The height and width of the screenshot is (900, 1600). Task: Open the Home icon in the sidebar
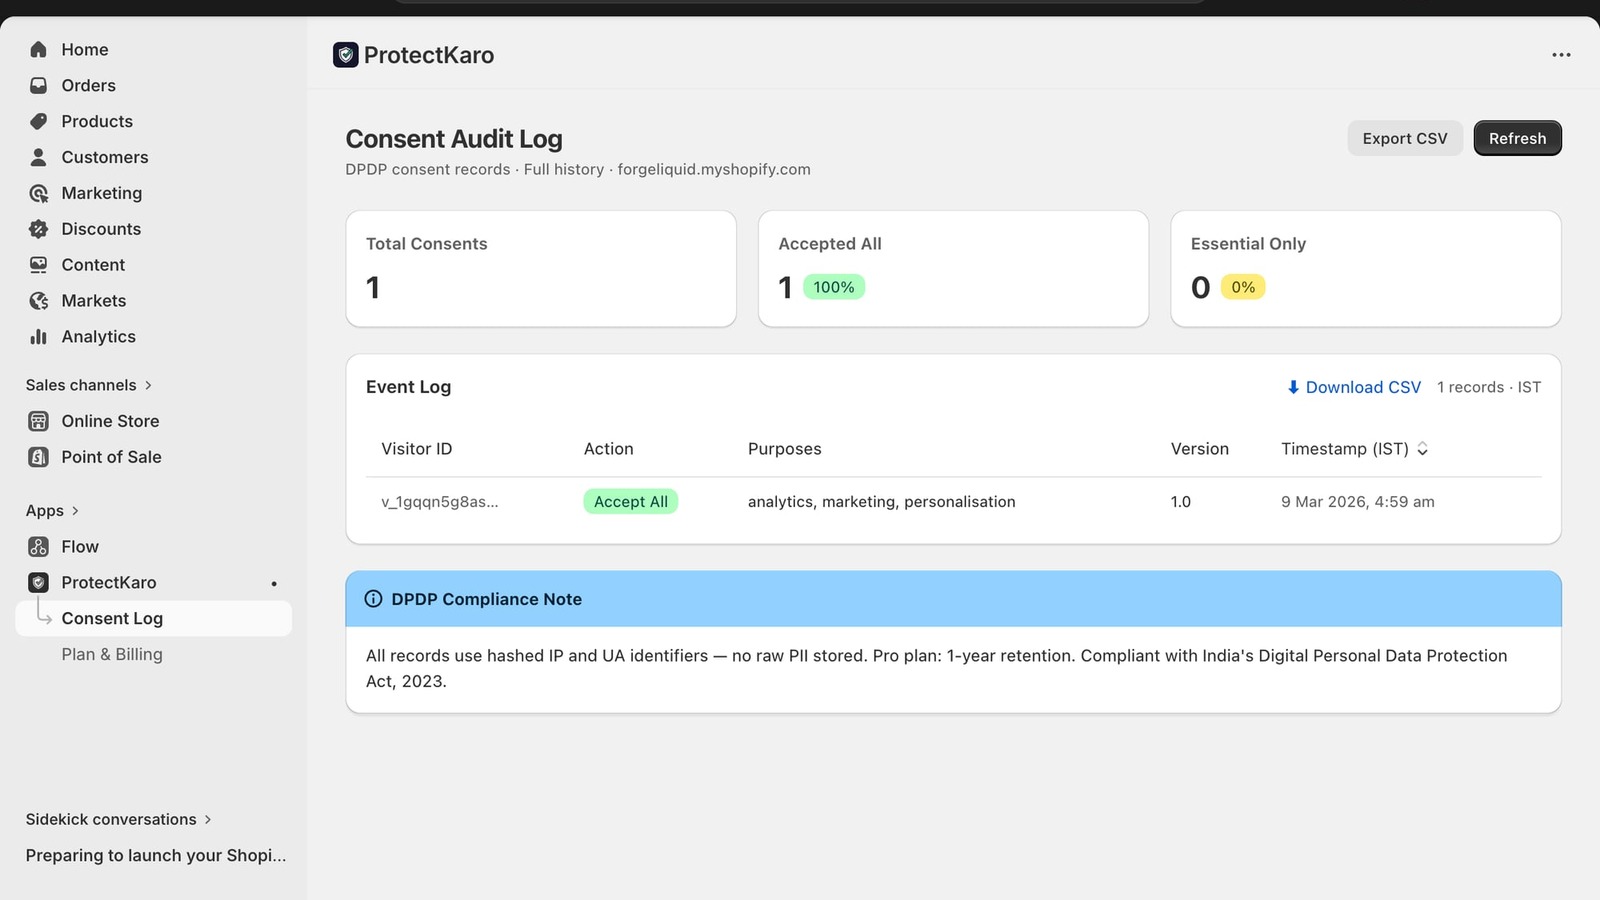[37, 49]
